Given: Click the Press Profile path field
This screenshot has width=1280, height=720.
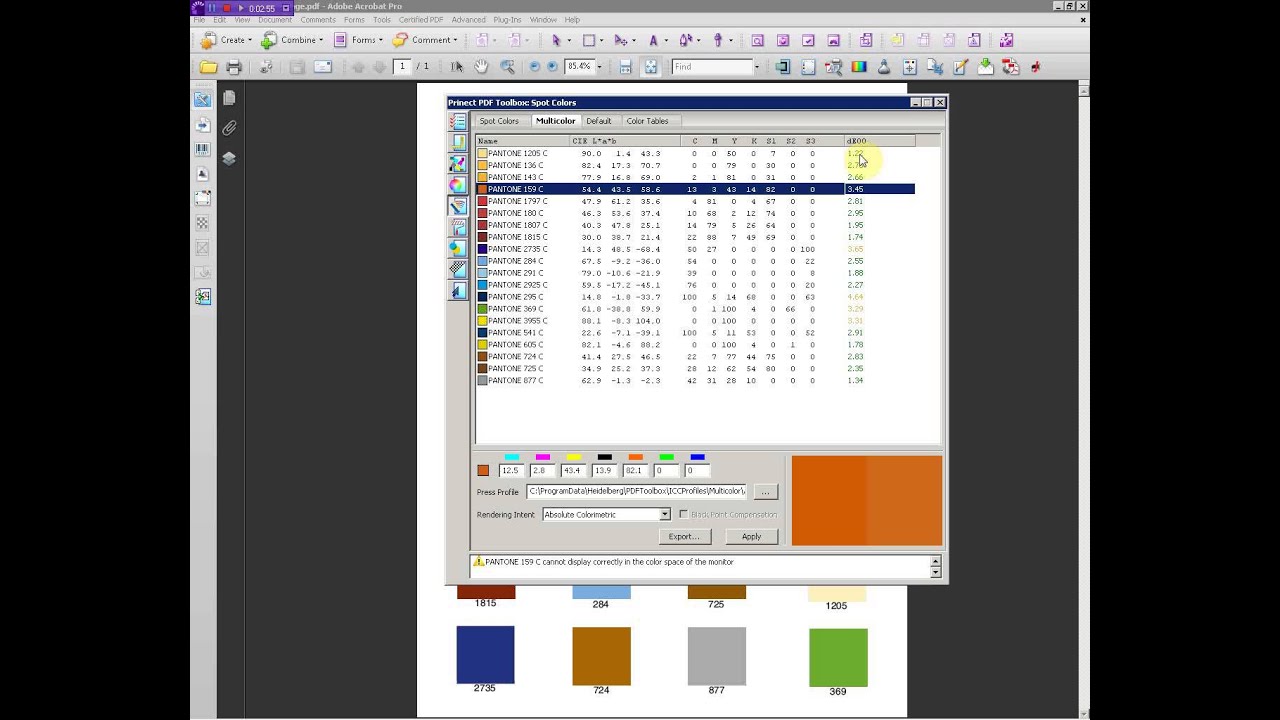Looking at the screenshot, I should (x=636, y=492).
